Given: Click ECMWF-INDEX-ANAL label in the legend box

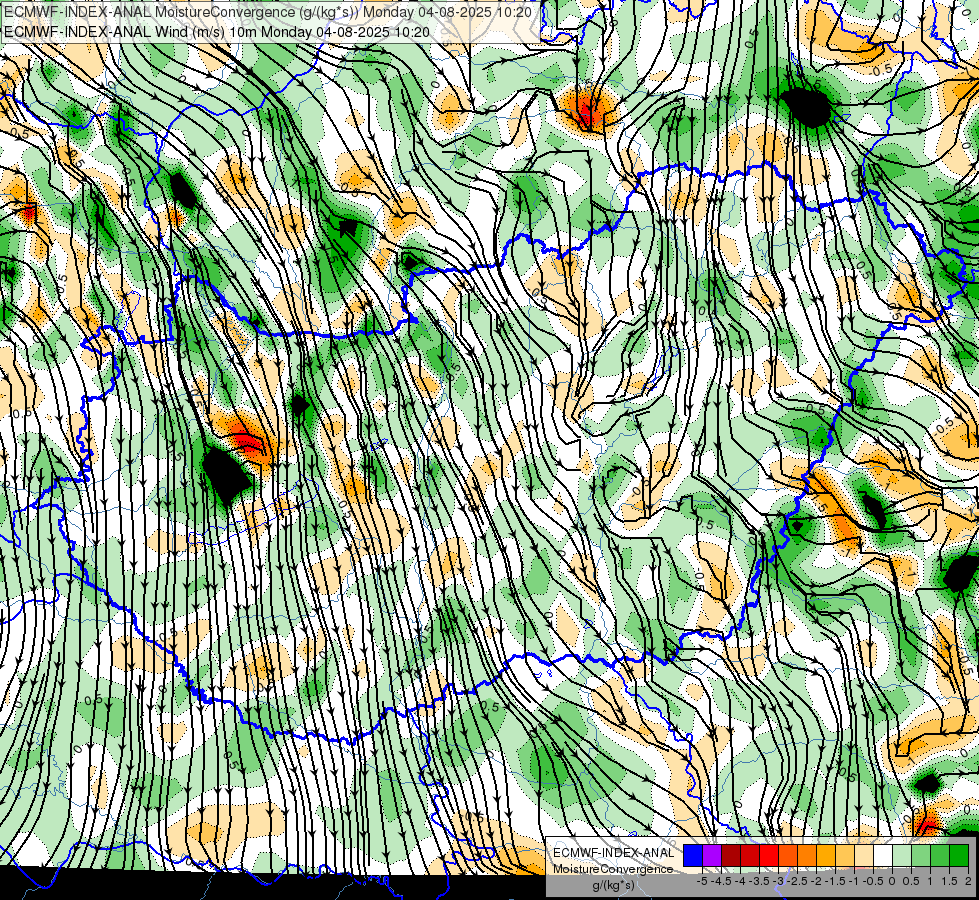Looking at the screenshot, I should click(613, 853).
